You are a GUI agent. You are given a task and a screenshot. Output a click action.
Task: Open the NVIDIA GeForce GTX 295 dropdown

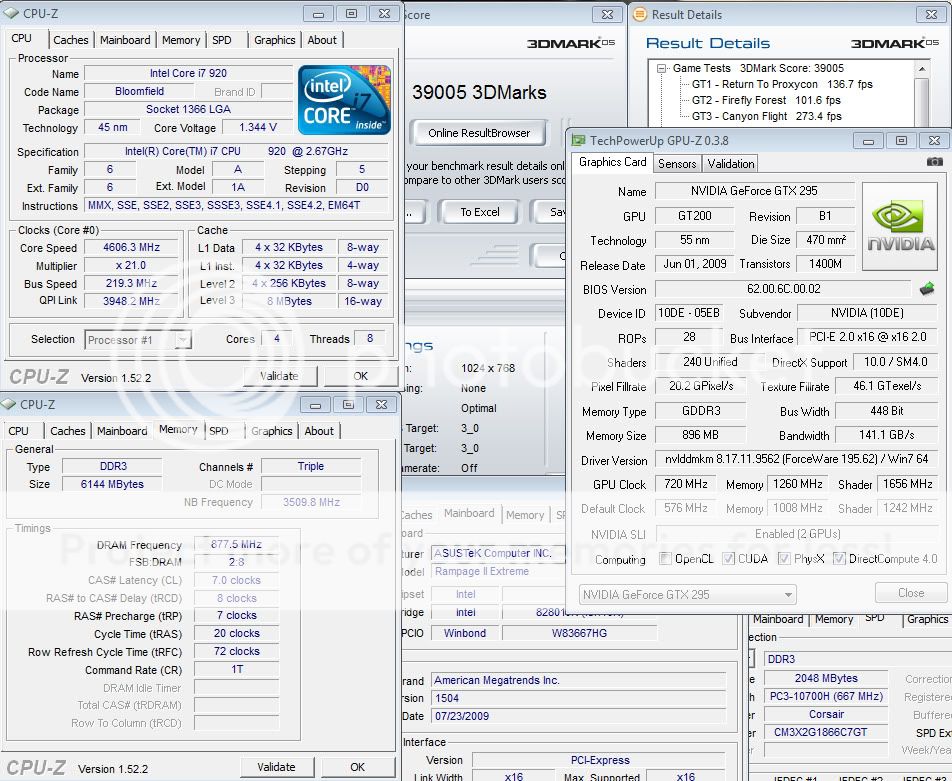(687, 595)
